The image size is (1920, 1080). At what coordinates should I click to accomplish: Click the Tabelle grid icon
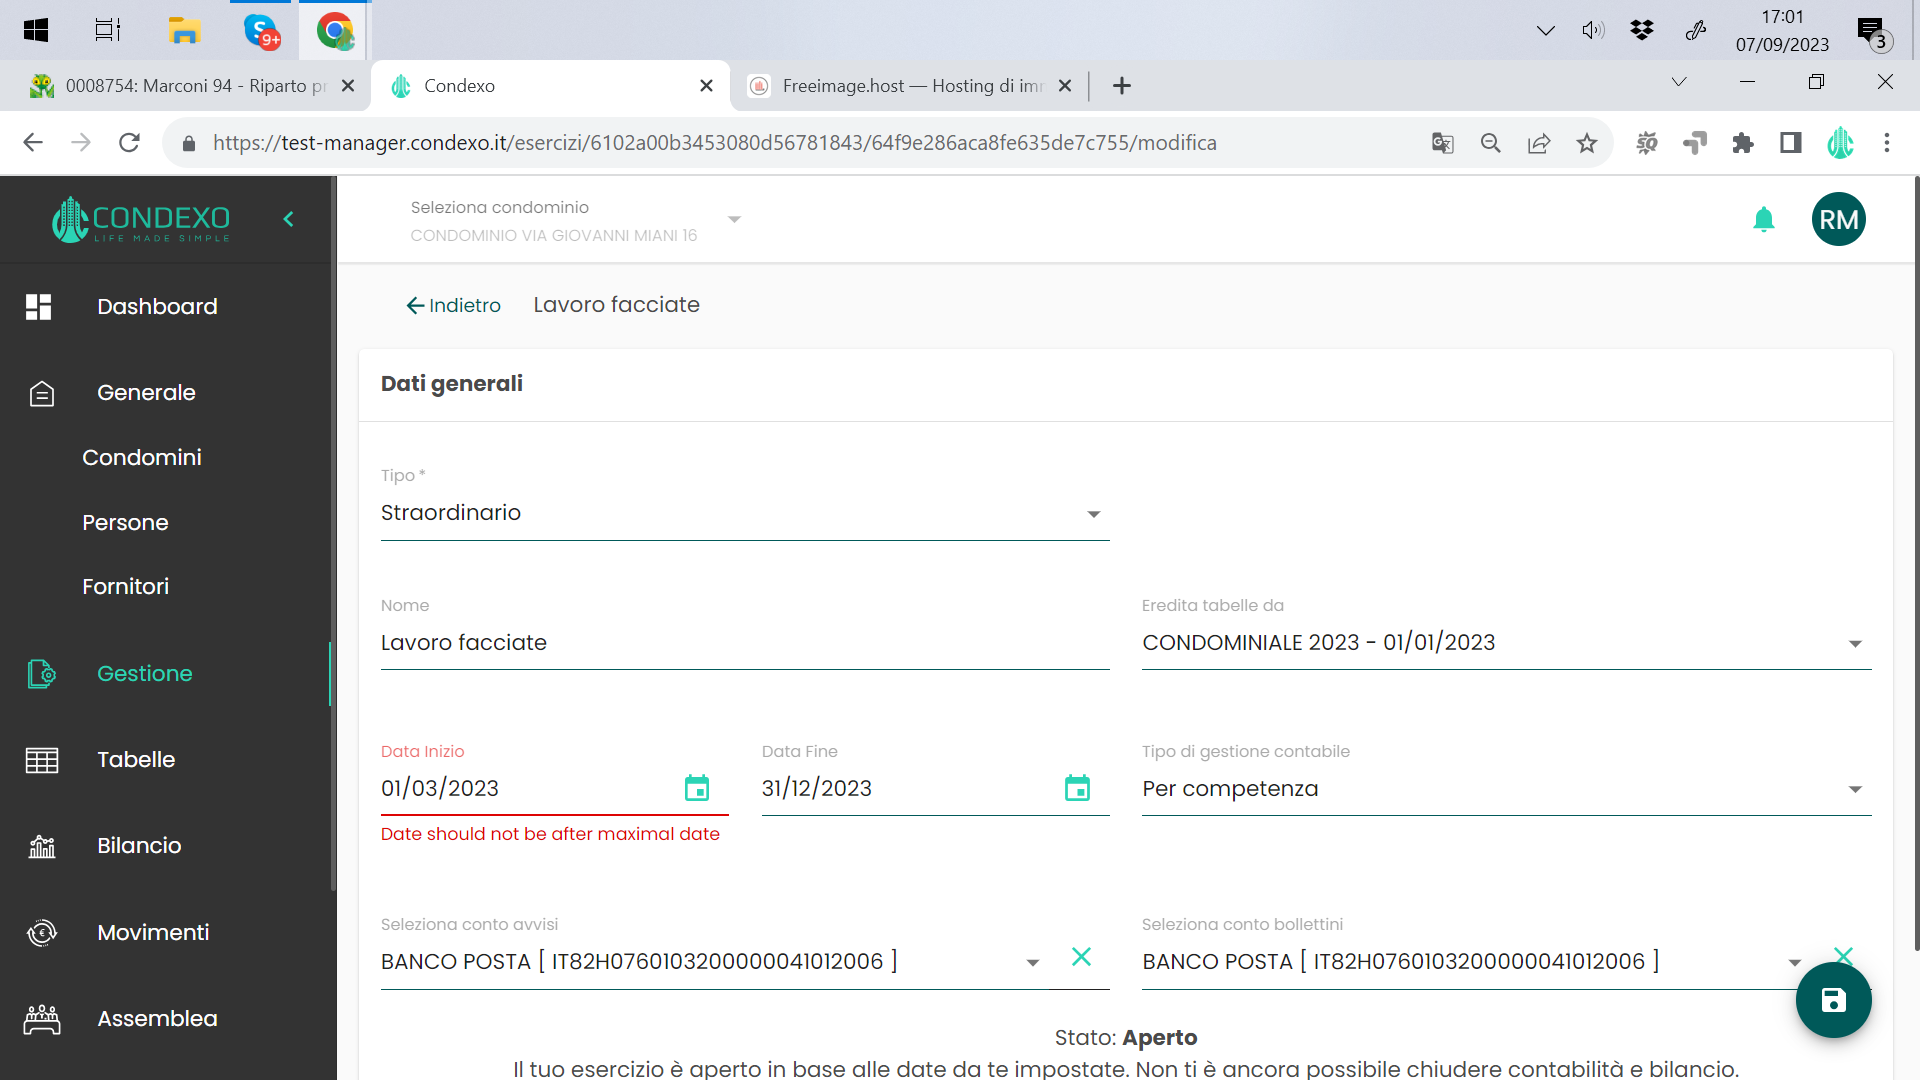pos(42,760)
